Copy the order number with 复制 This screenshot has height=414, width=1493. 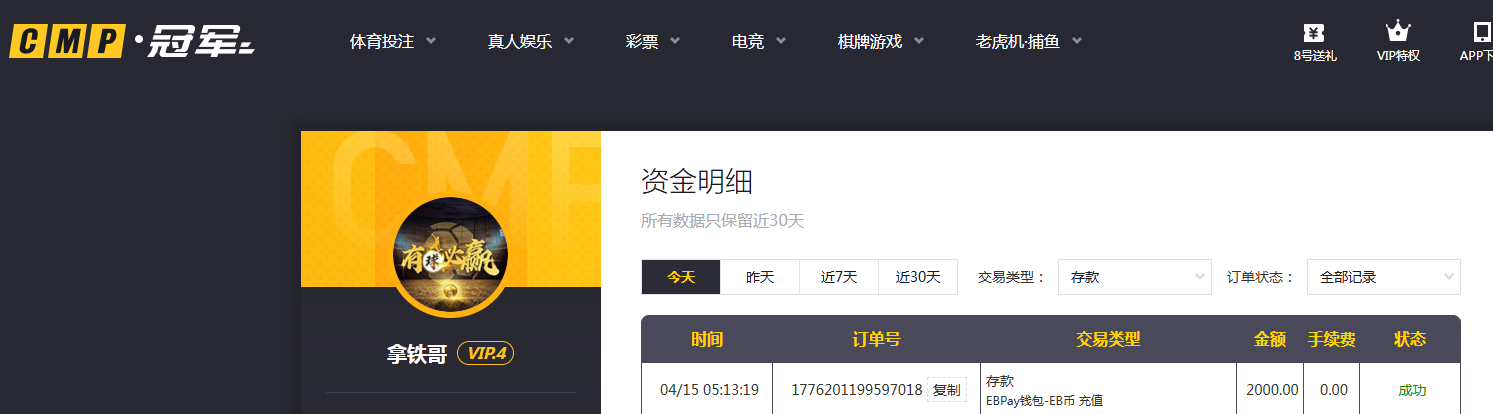point(947,390)
